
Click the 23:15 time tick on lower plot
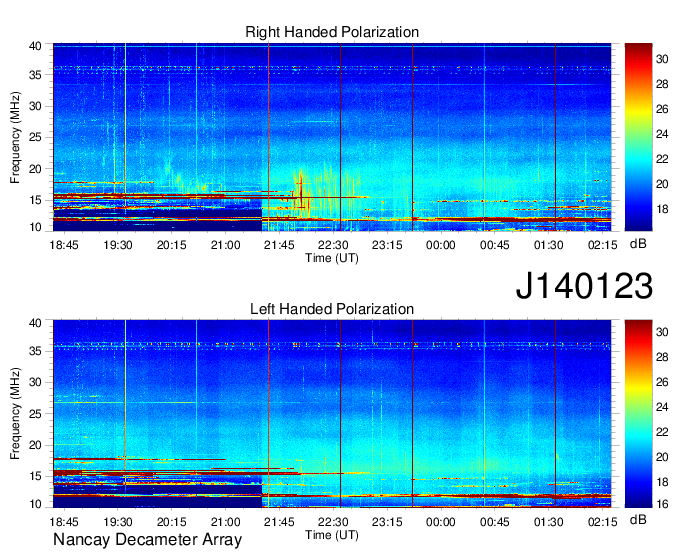point(387,522)
